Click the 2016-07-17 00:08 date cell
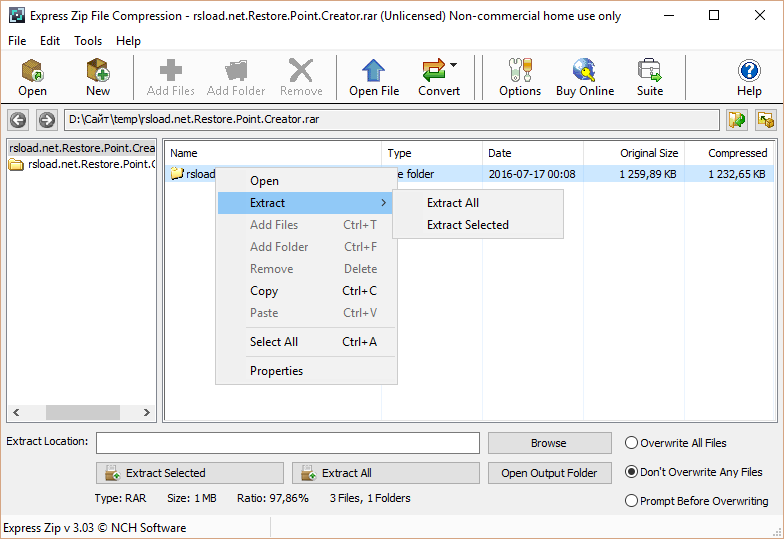The image size is (784, 539). click(x=532, y=174)
